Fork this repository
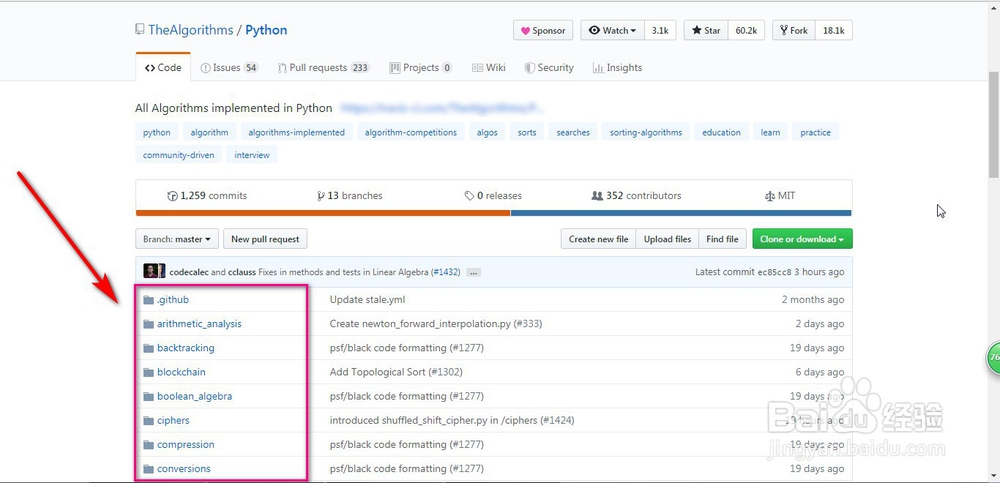 coord(794,30)
